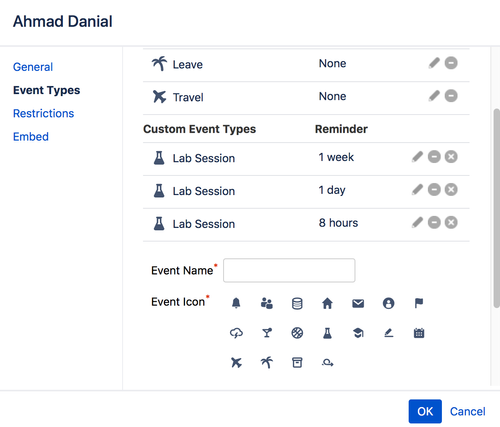This screenshot has width=500, height=427.
Task: Click the '1 day' reminder value
Action: coord(332,190)
